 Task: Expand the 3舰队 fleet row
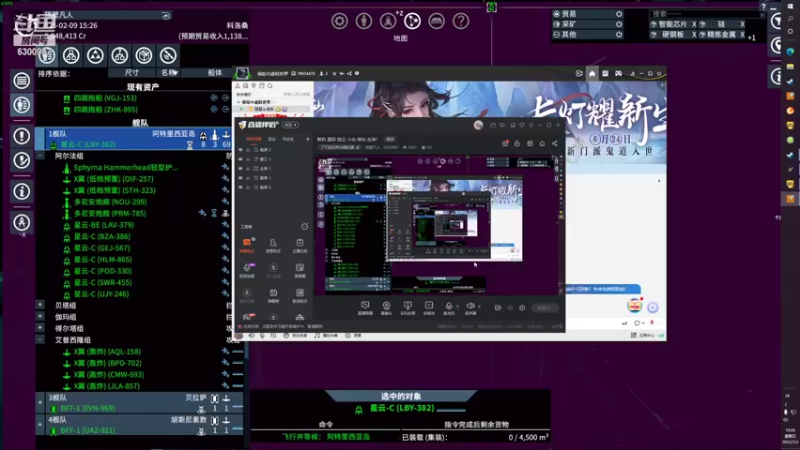click(x=40, y=403)
